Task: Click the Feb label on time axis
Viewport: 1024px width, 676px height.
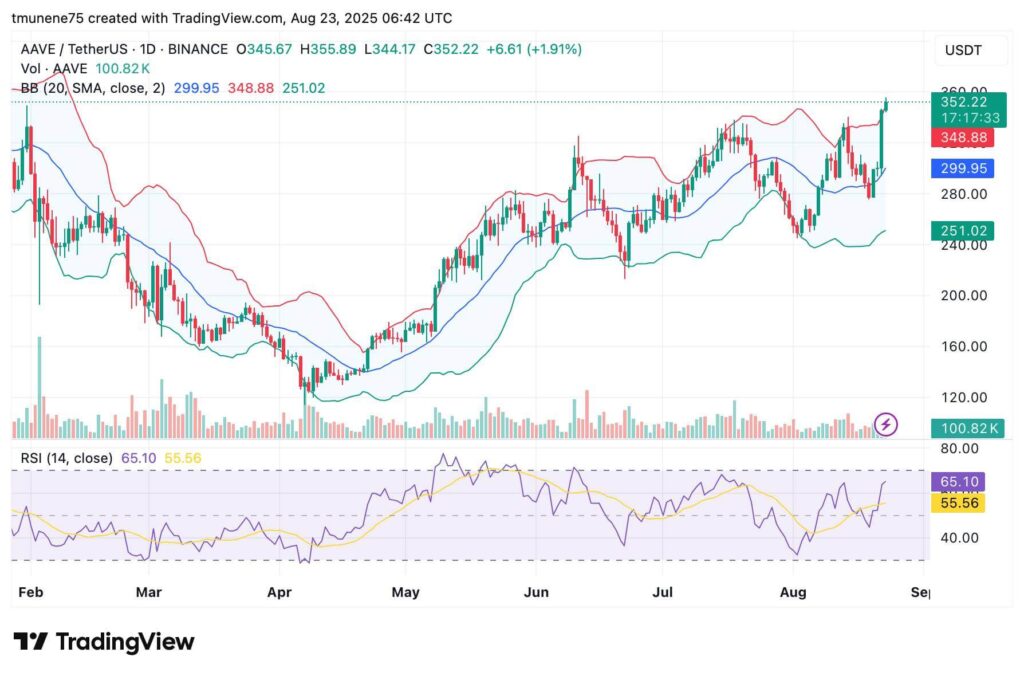Action: pyautogui.click(x=31, y=592)
